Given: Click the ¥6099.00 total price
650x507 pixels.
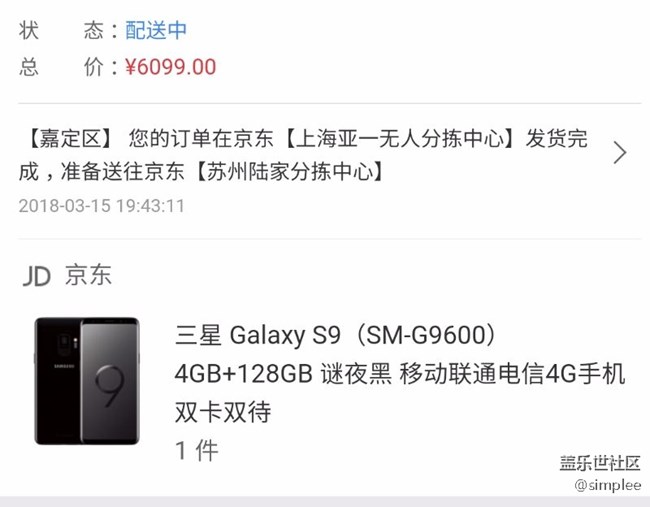Looking at the screenshot, I should point(171,67).
